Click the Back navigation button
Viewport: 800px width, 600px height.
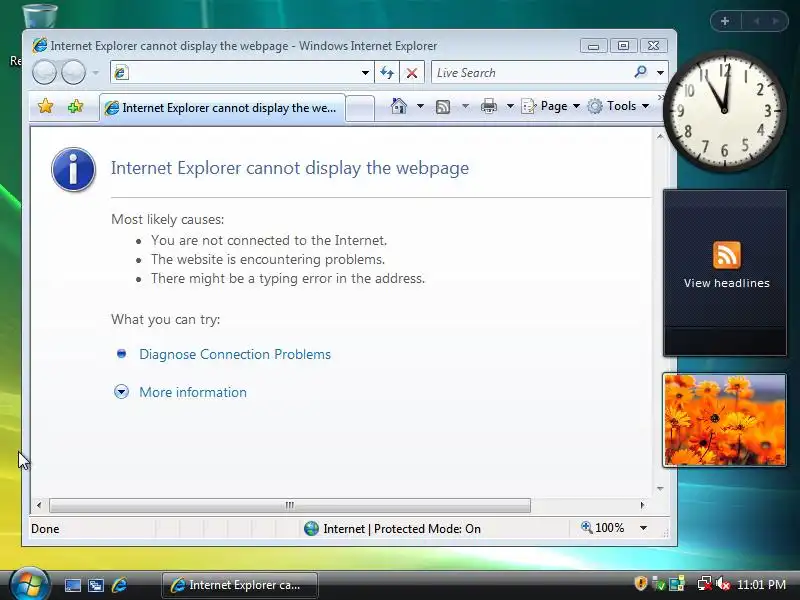(x=44, y=72)
